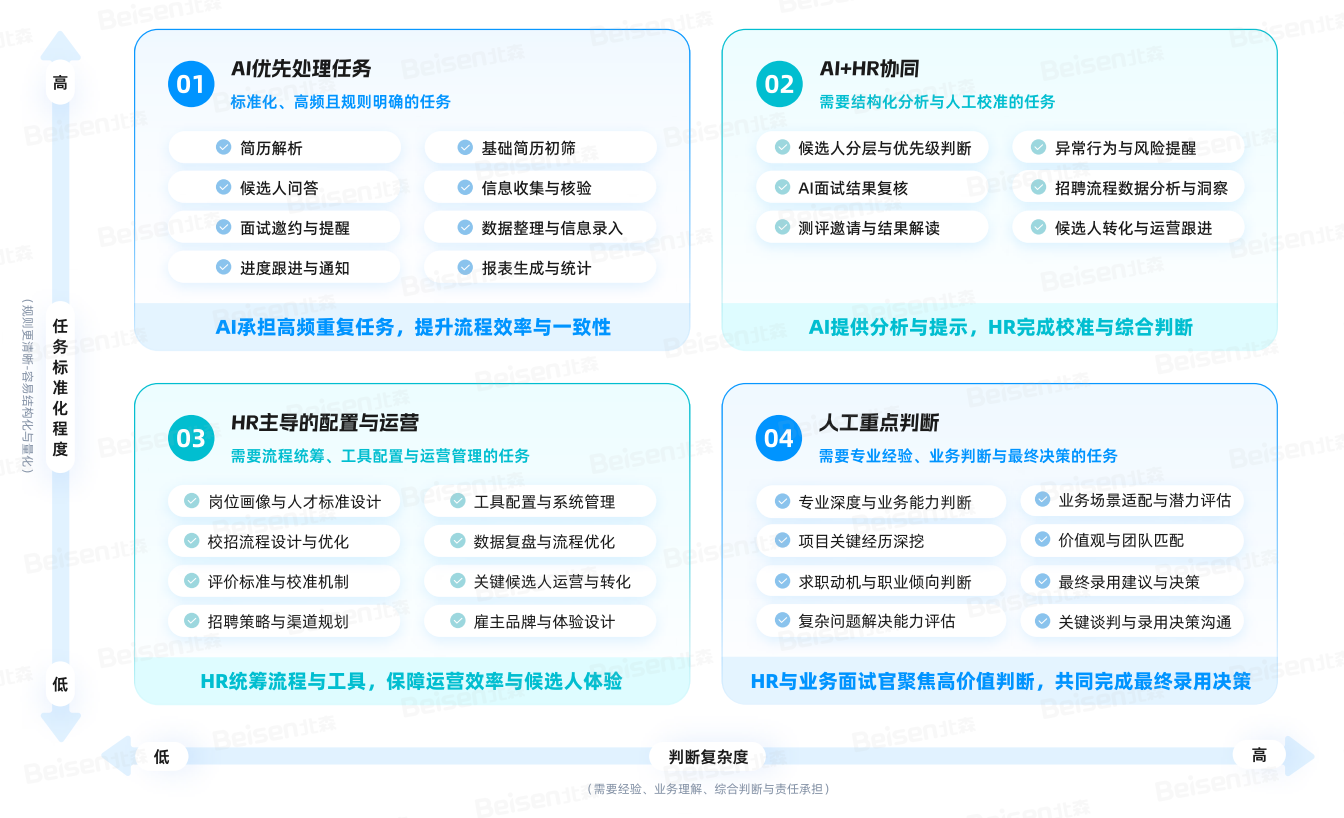Click the vertical note 规则更清晰·容易结构化与量化

27,386
